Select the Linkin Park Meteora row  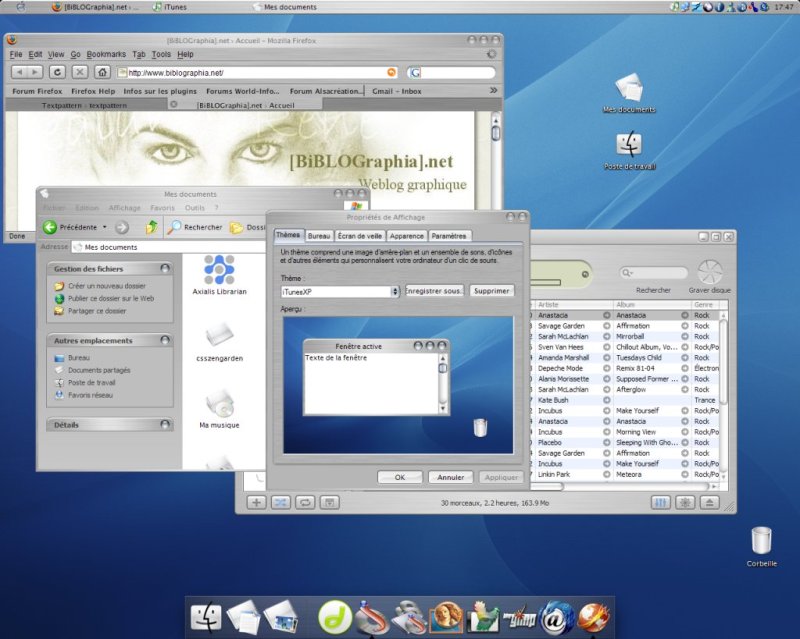(626, 474)
